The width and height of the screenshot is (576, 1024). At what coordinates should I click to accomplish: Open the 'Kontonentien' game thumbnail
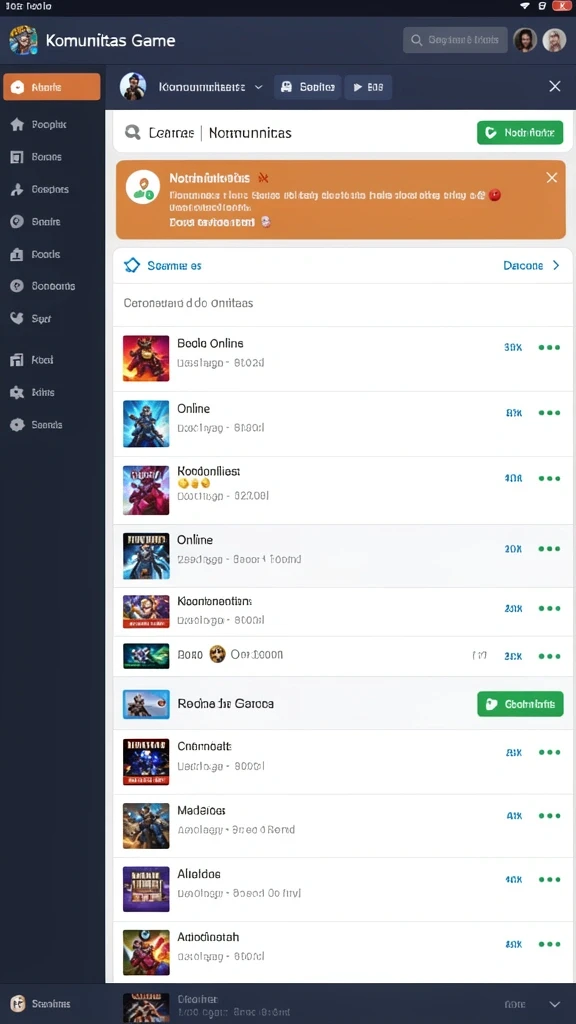(x=146, y=611)
